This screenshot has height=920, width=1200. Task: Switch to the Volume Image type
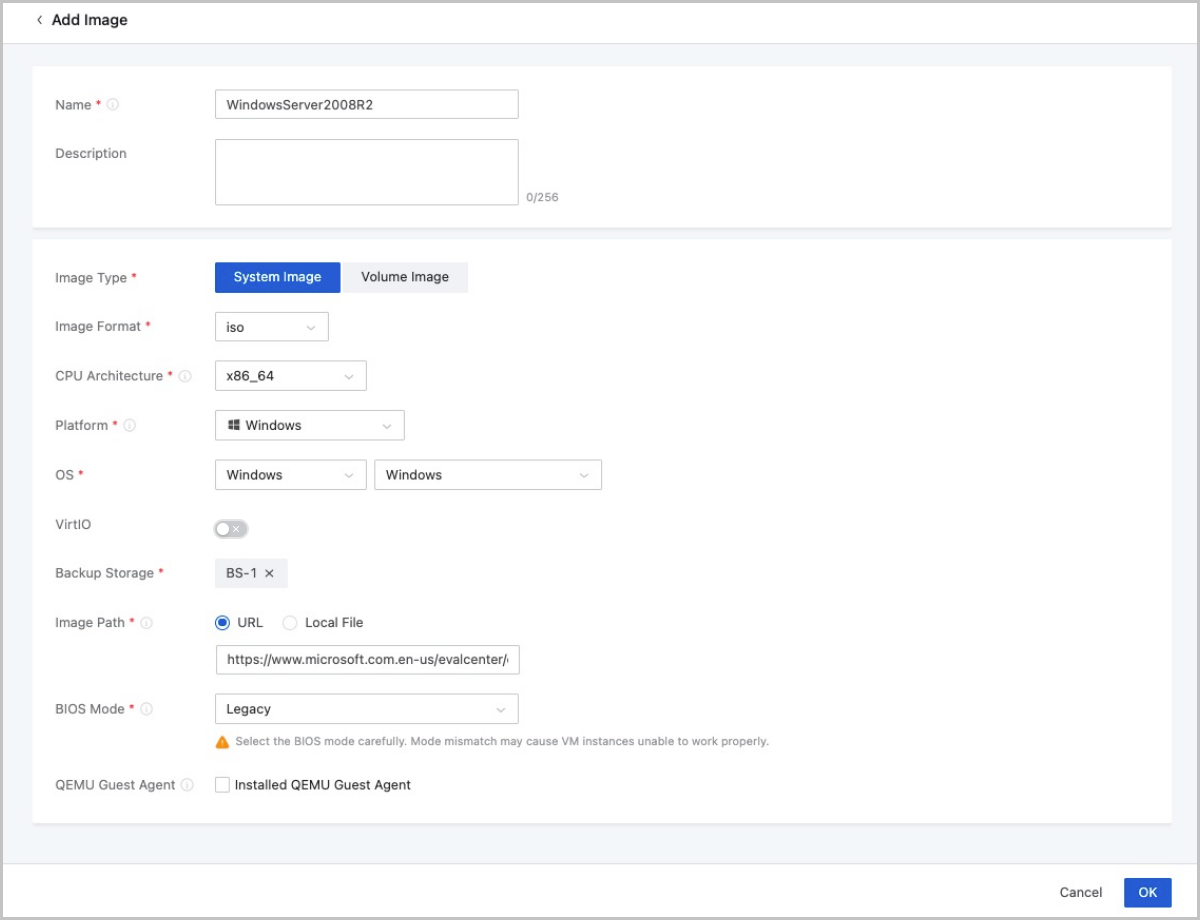click(x=405, y=277)
